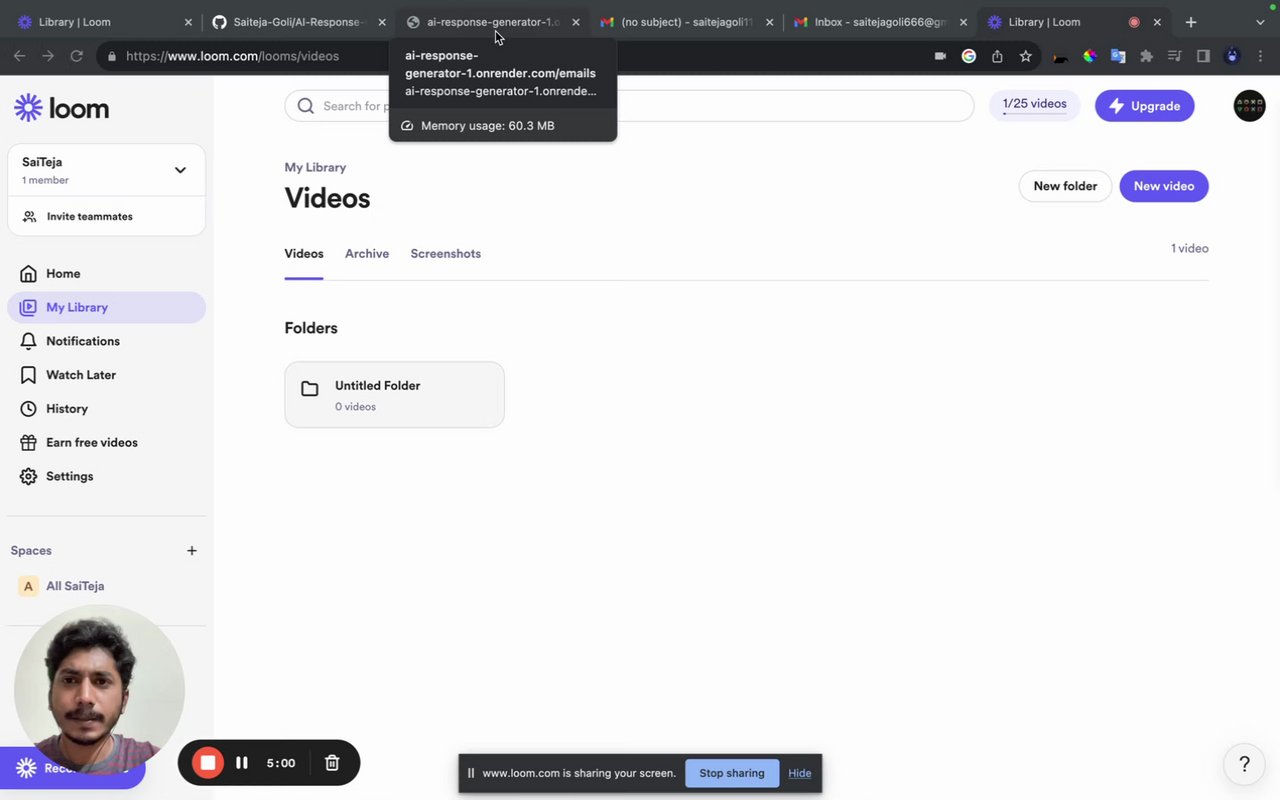The width and height of the screenshot is (1280, 800).
Task: Click the address bar URL
Action: click(x=232, y=56)
